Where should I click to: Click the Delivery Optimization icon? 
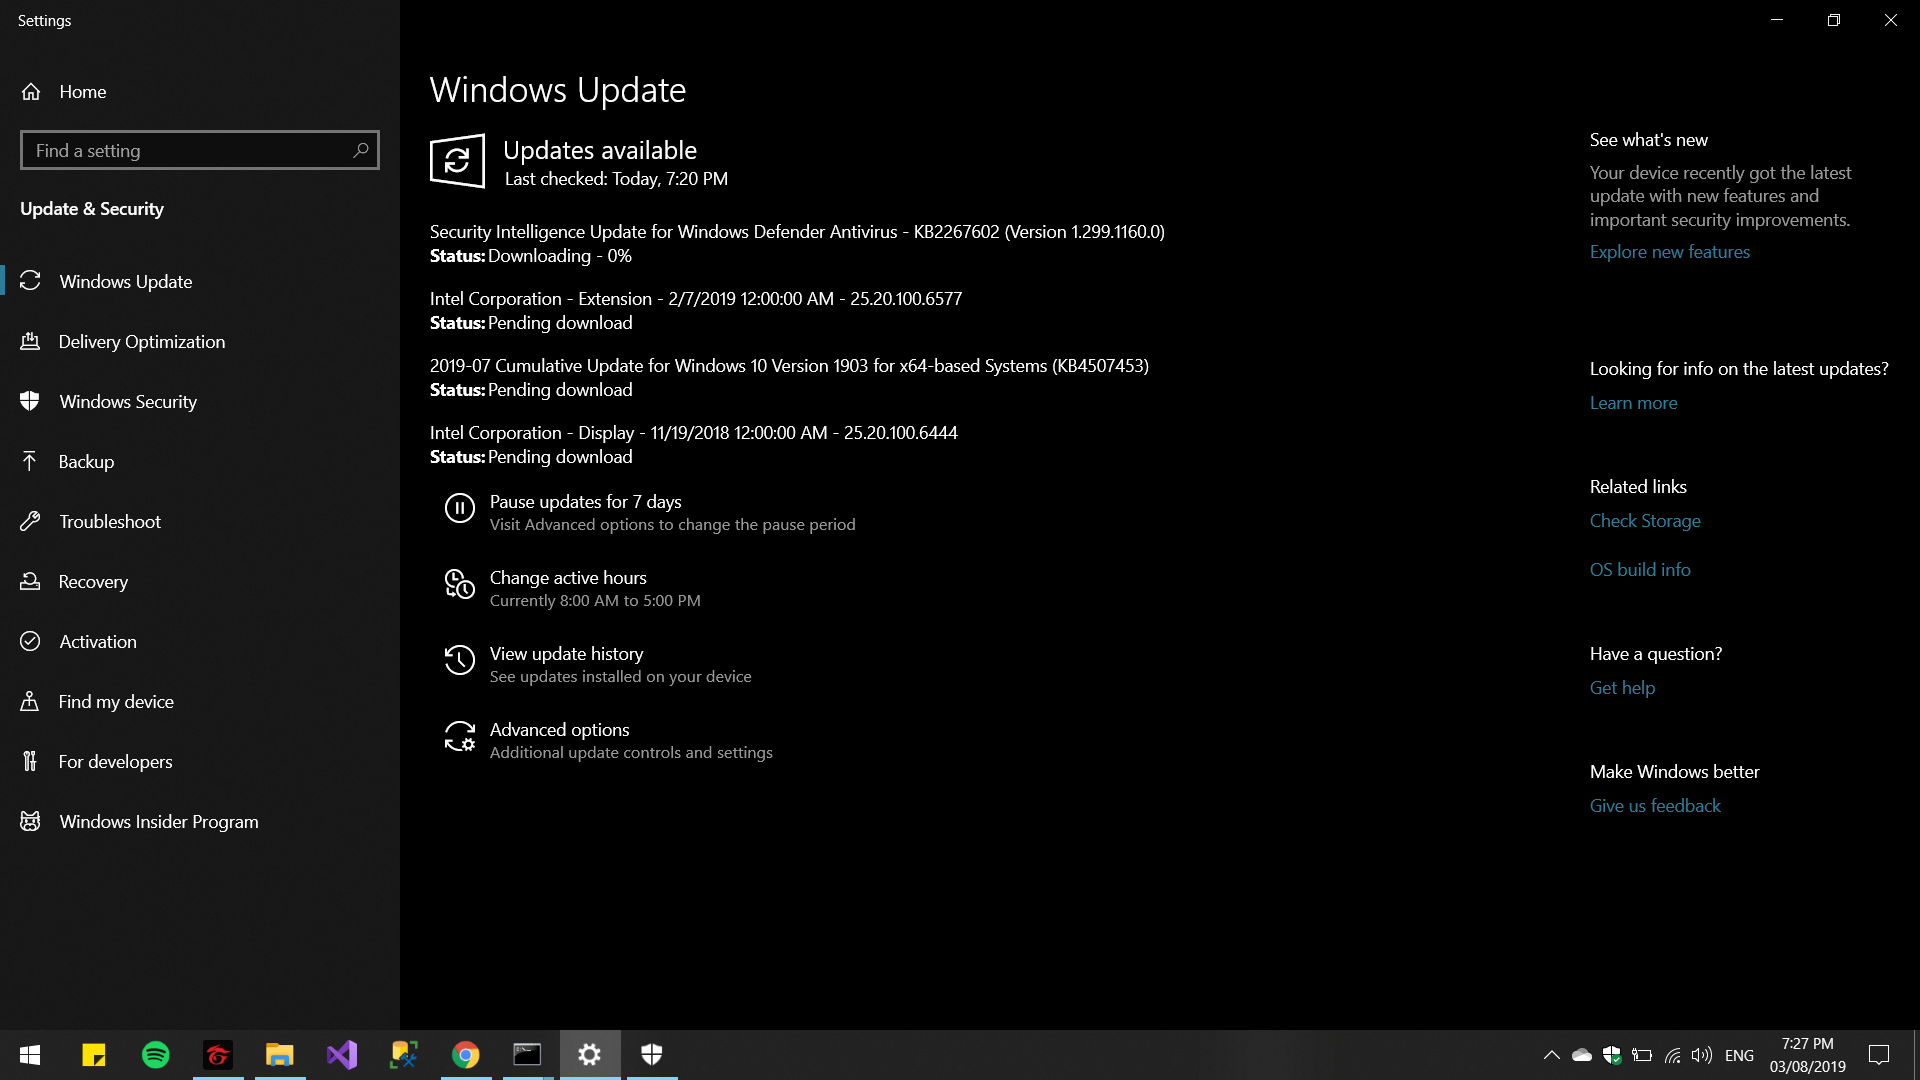[30, 341]
